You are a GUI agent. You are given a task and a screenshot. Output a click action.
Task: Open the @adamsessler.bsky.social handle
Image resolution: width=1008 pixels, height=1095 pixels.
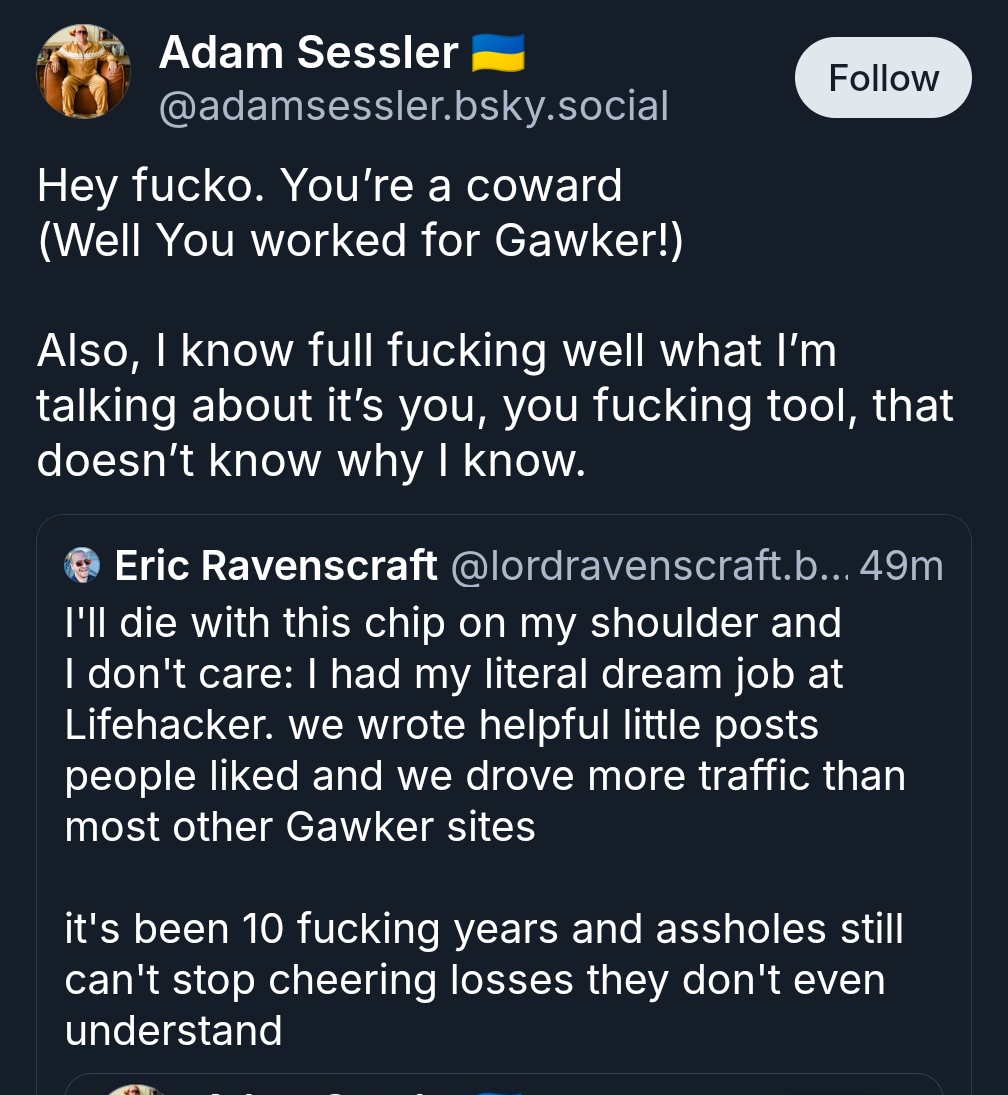point(413,105)
